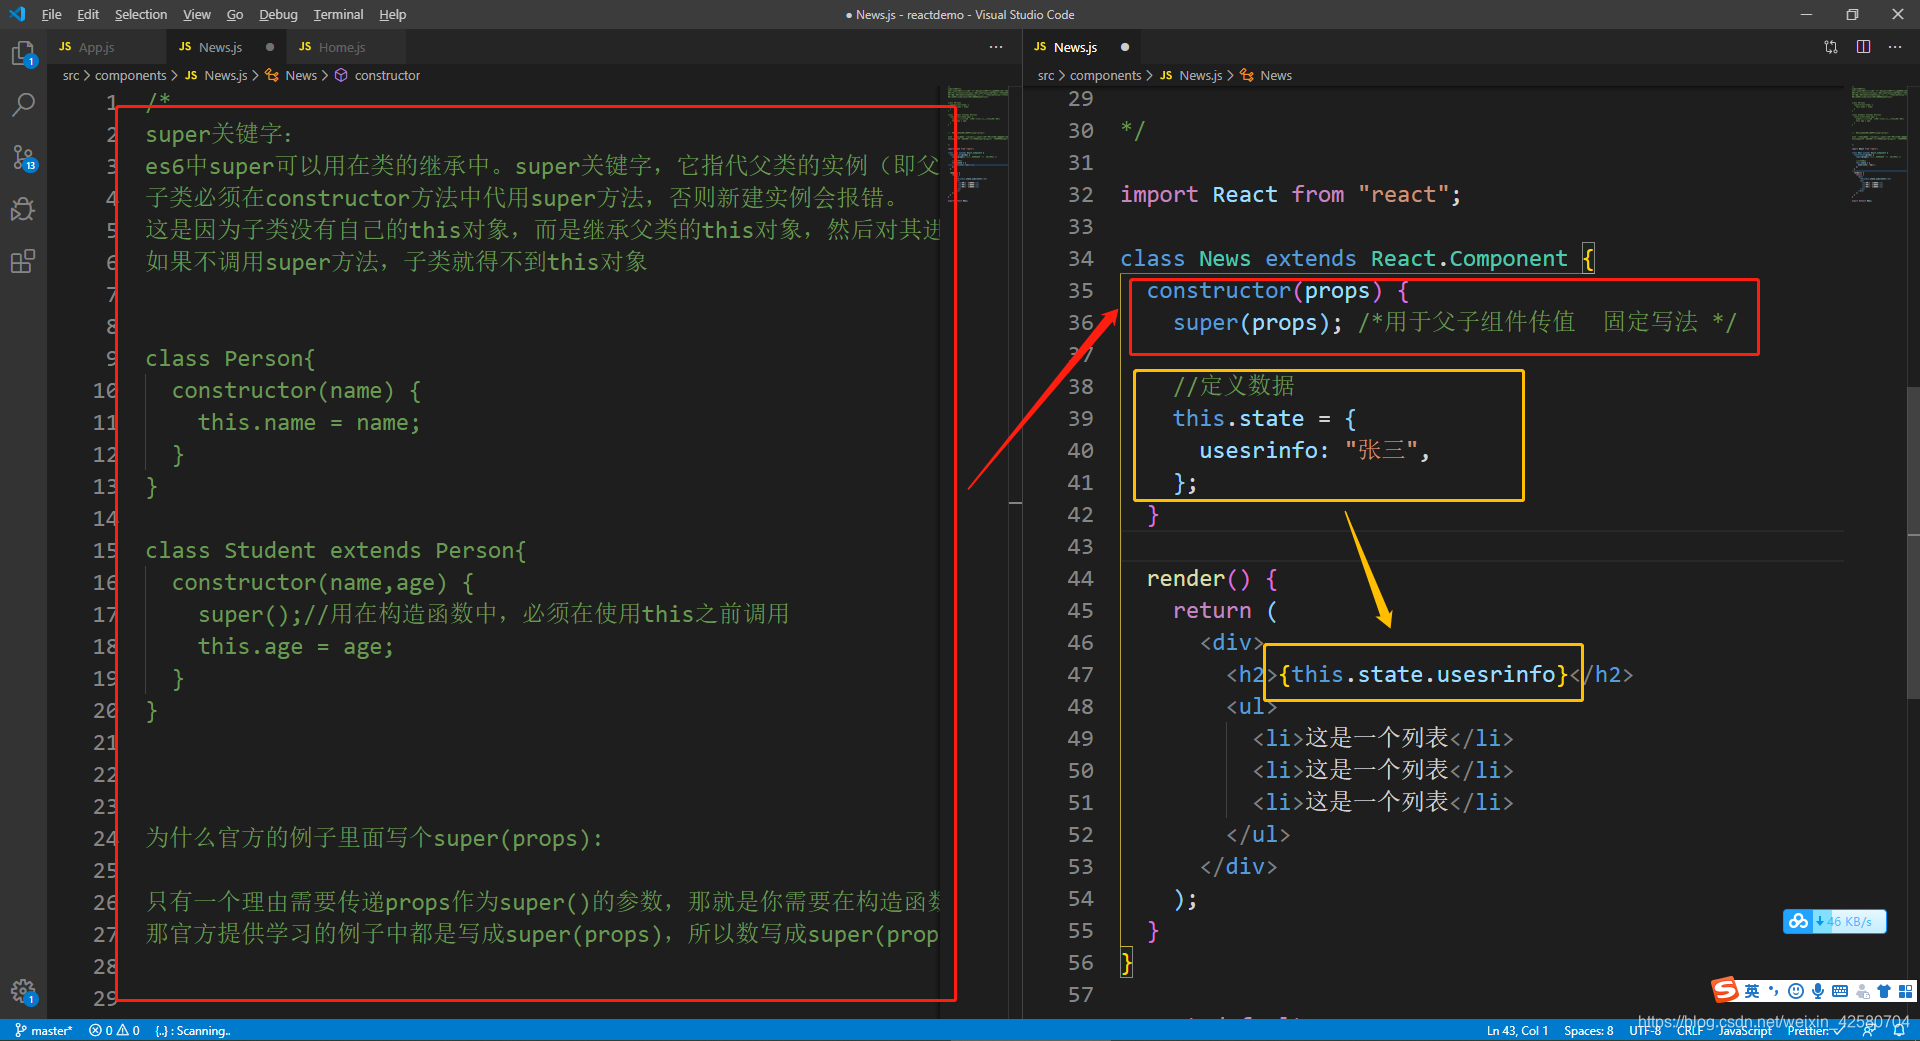Click the left editor minimap
The image size is (1920, 1041).
977,145
